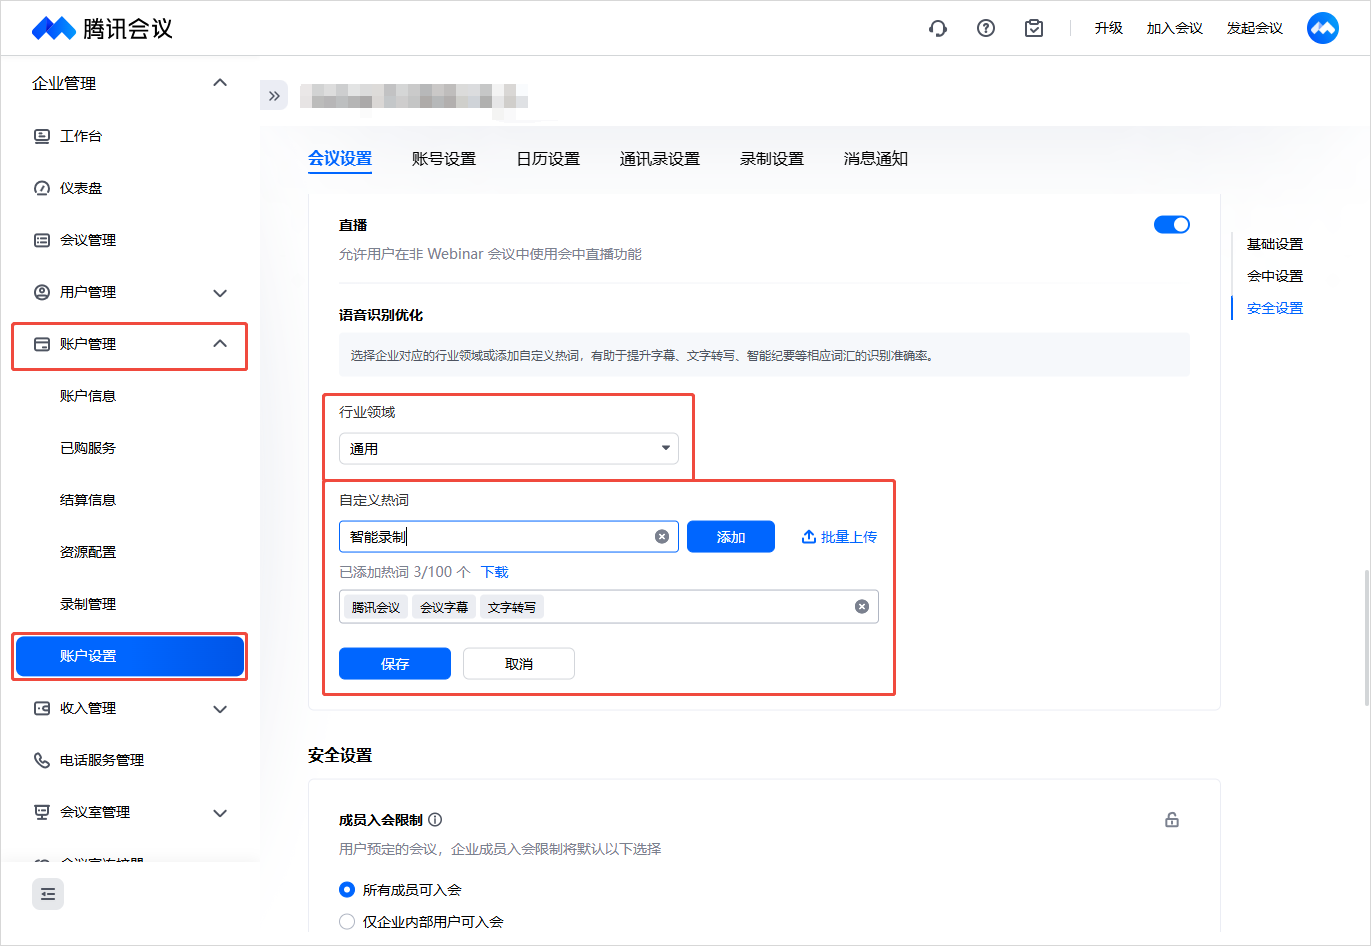Expand the 会议室管理 submenu chevron
1371x946 pixels.
coord(221,813)
